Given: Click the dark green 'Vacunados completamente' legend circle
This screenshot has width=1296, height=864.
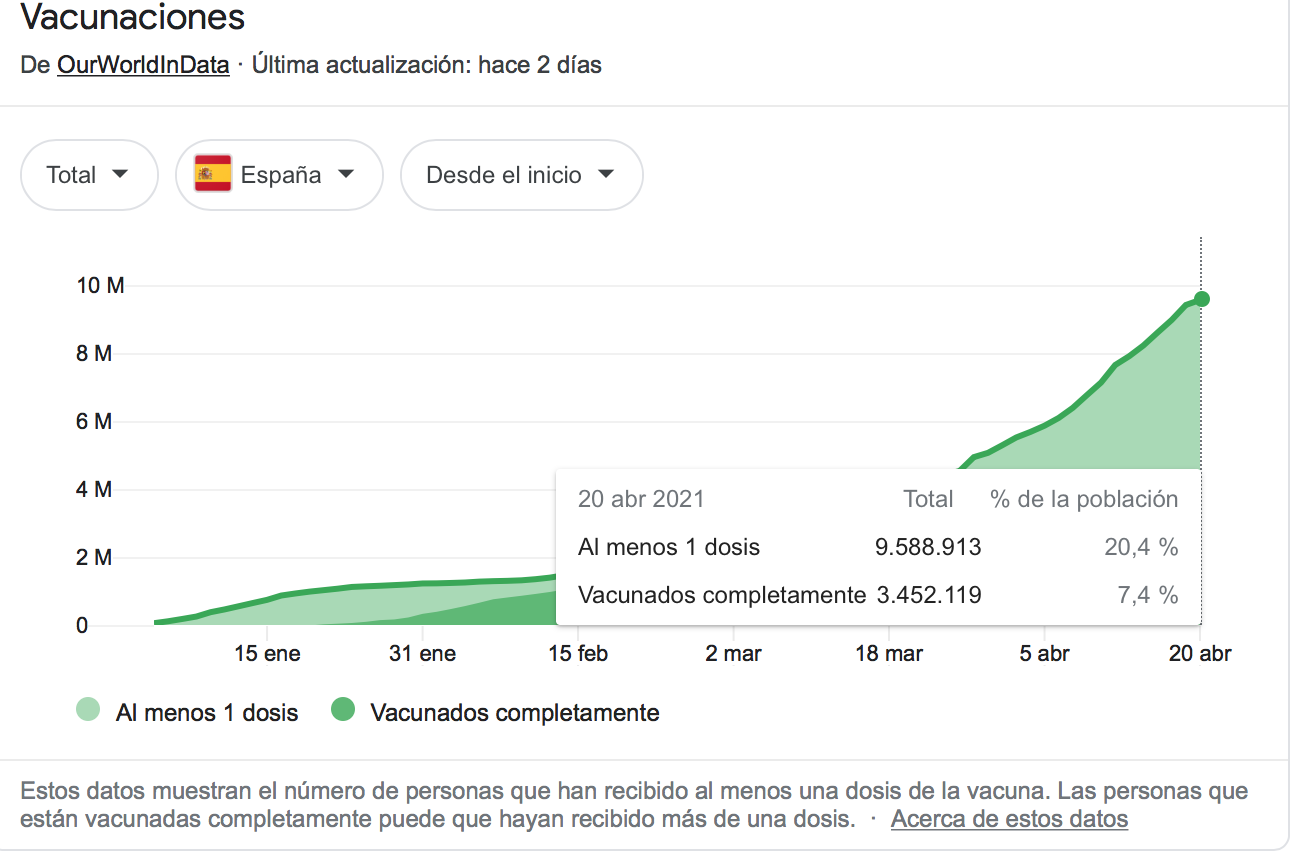Looking at the screenshot, I should point(344,711).
